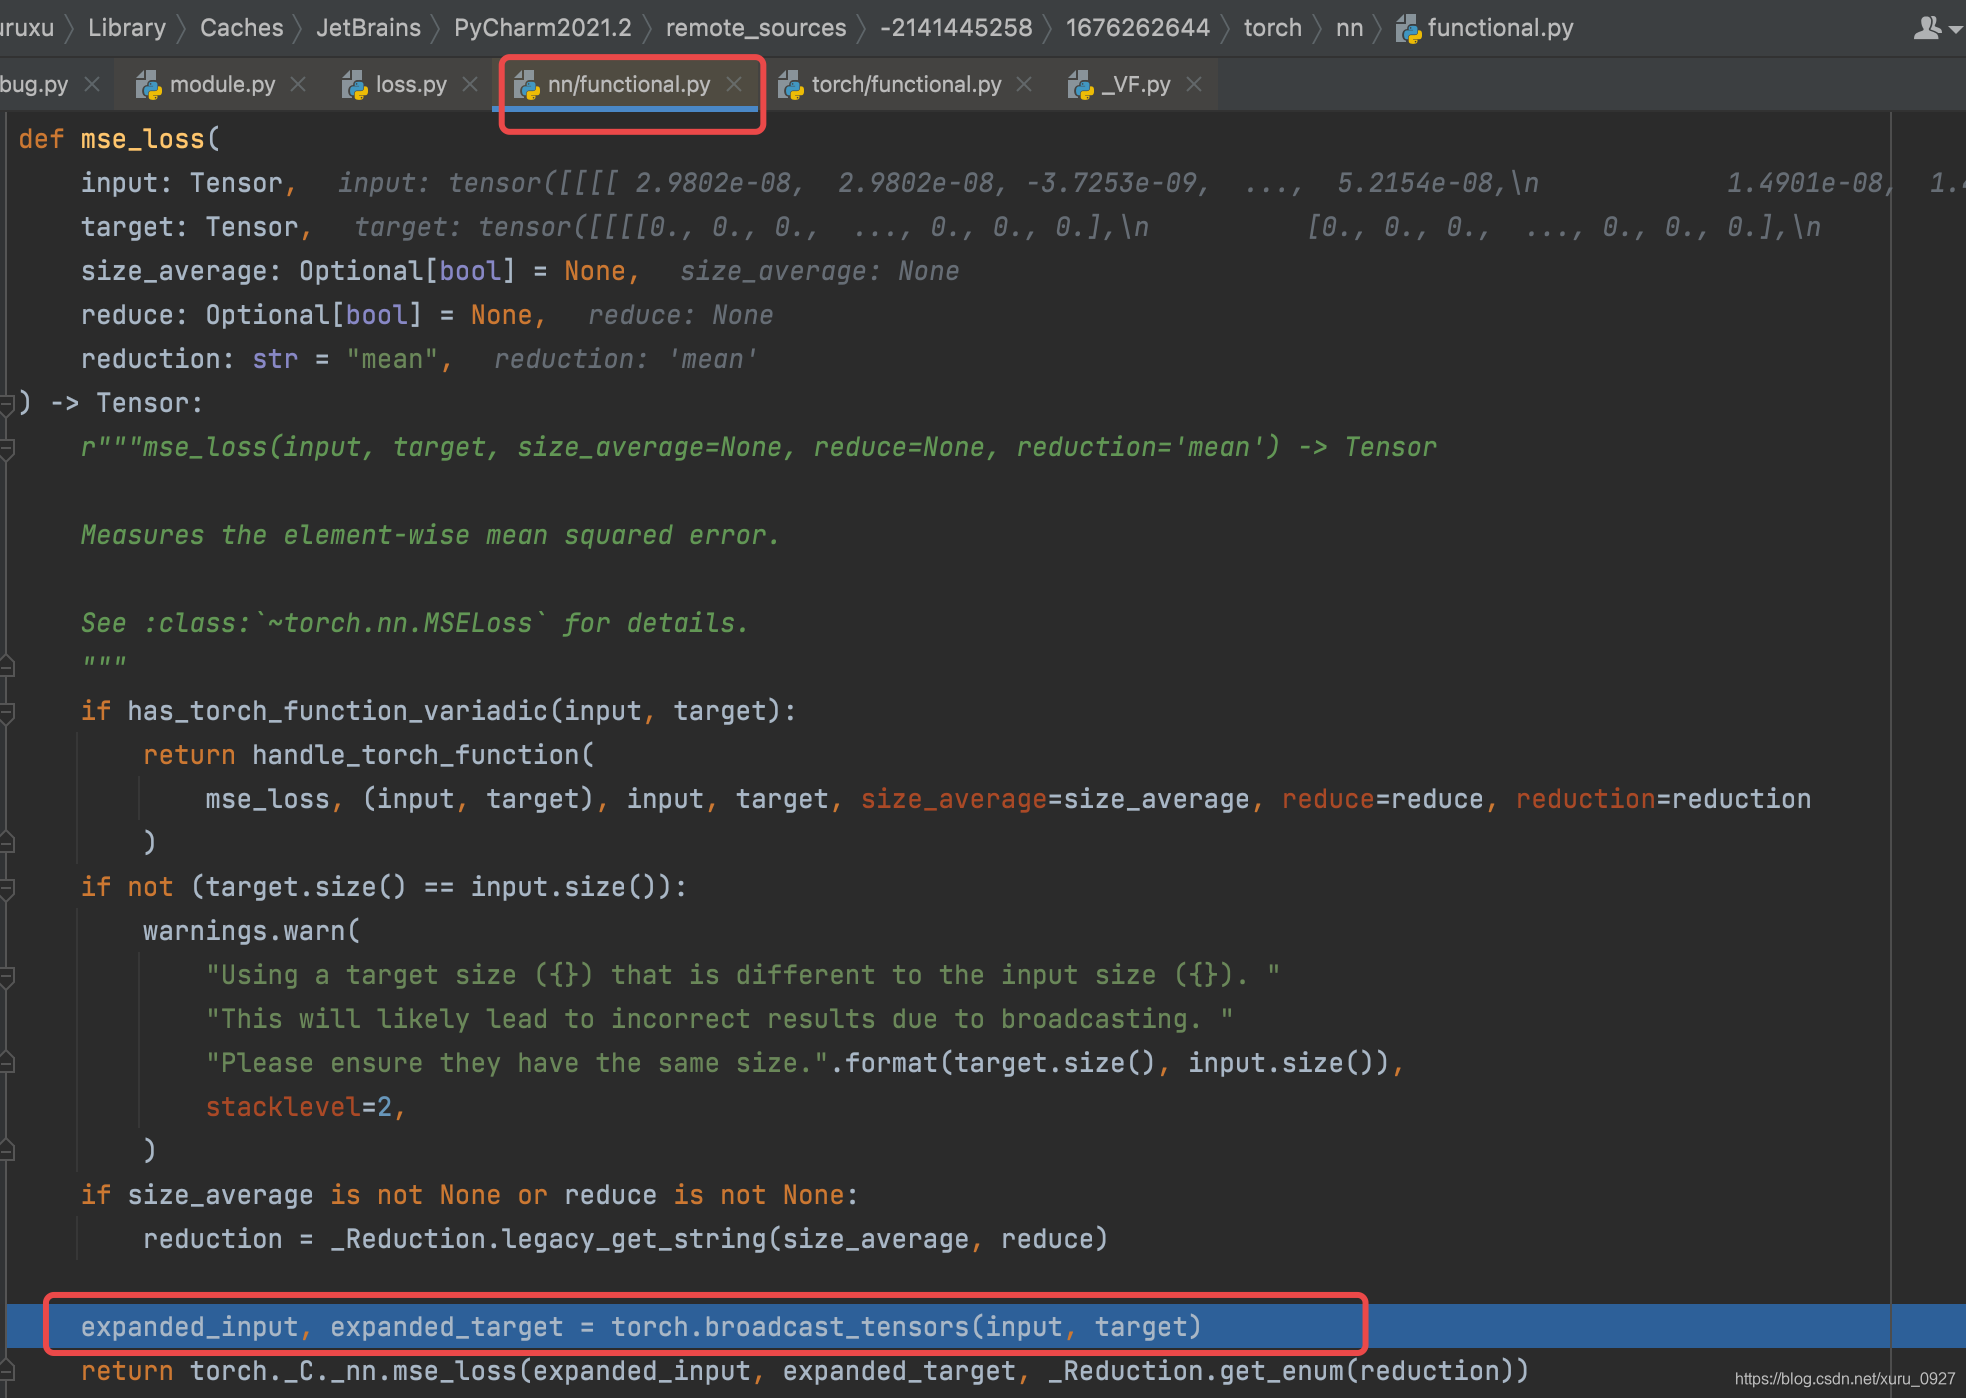
Task: Open the user account dropdown icon
Action: click(1936, 28)
